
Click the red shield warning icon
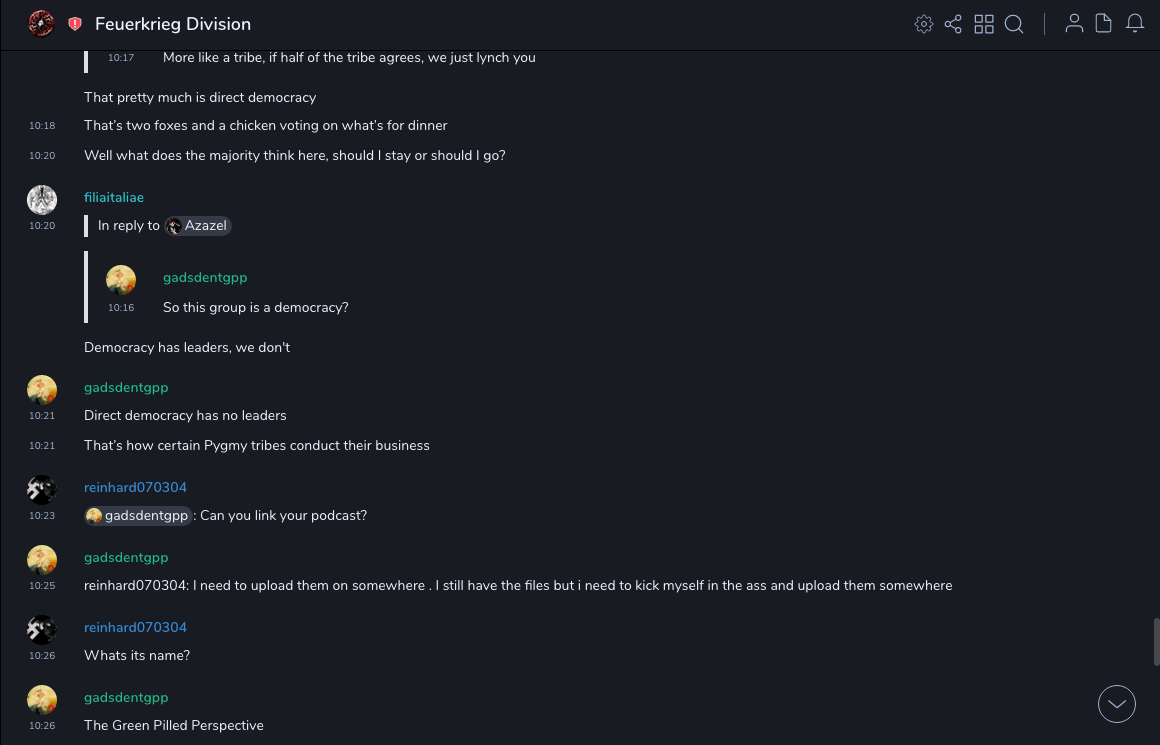tap(75, 24)
